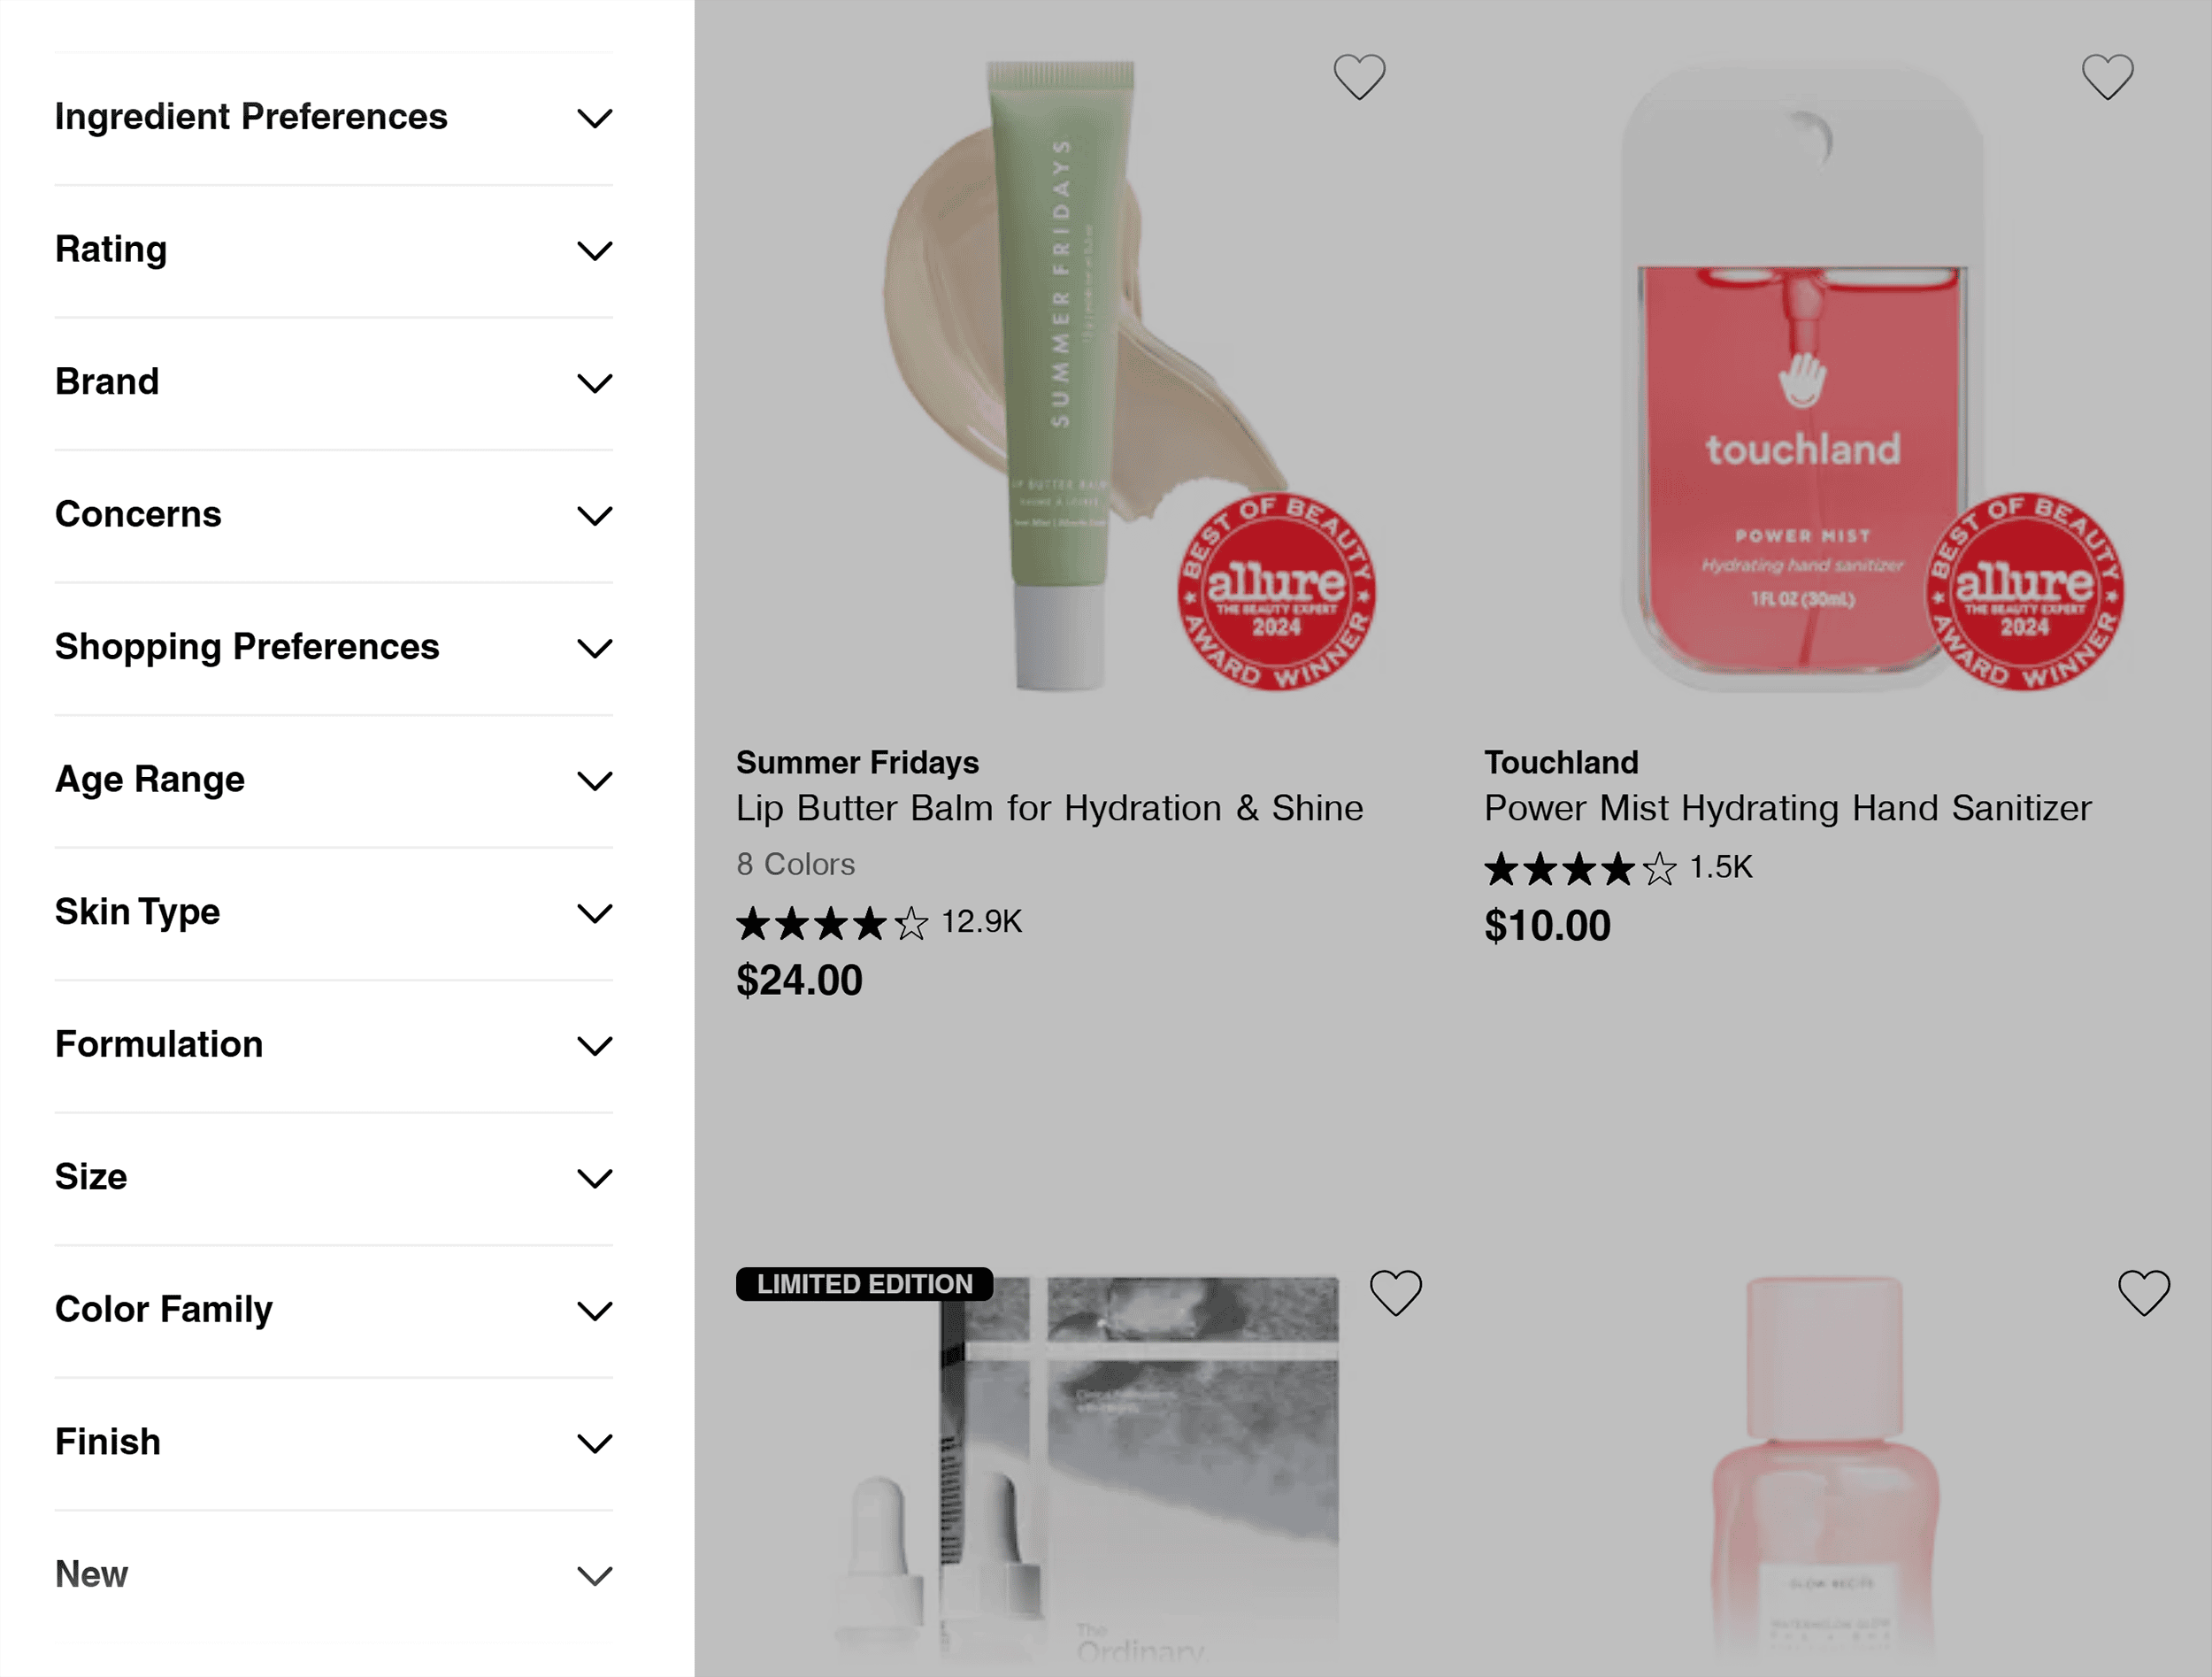Toggle the Finish filter section
Viewport: 2212px width, 1677px height.
point(334,1441)
